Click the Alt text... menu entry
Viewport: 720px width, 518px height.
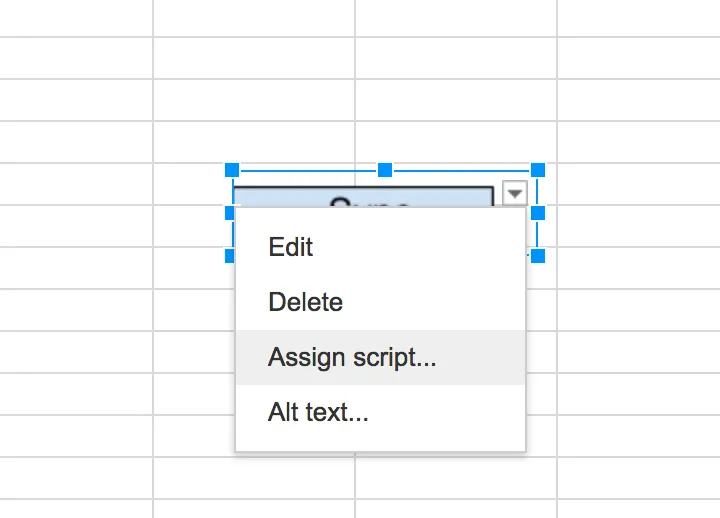click(x=318, y=412)
